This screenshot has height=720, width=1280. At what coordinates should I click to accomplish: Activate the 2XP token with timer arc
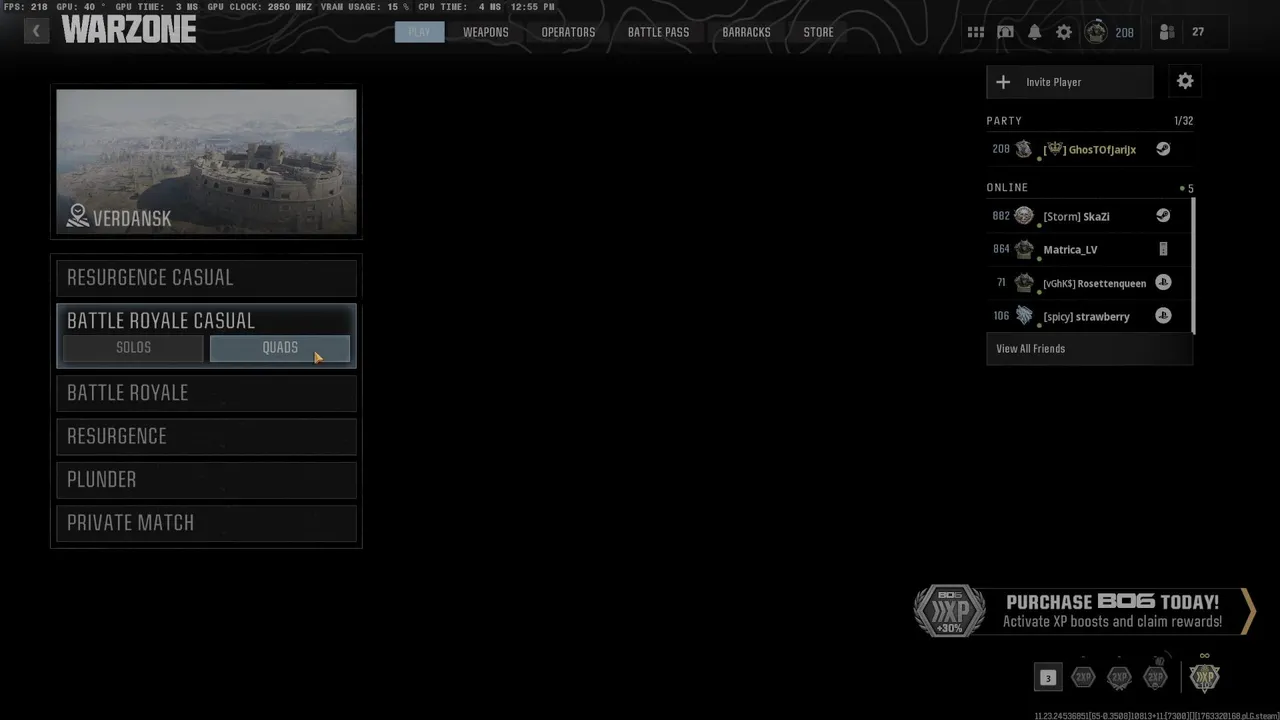point(1155,676)
